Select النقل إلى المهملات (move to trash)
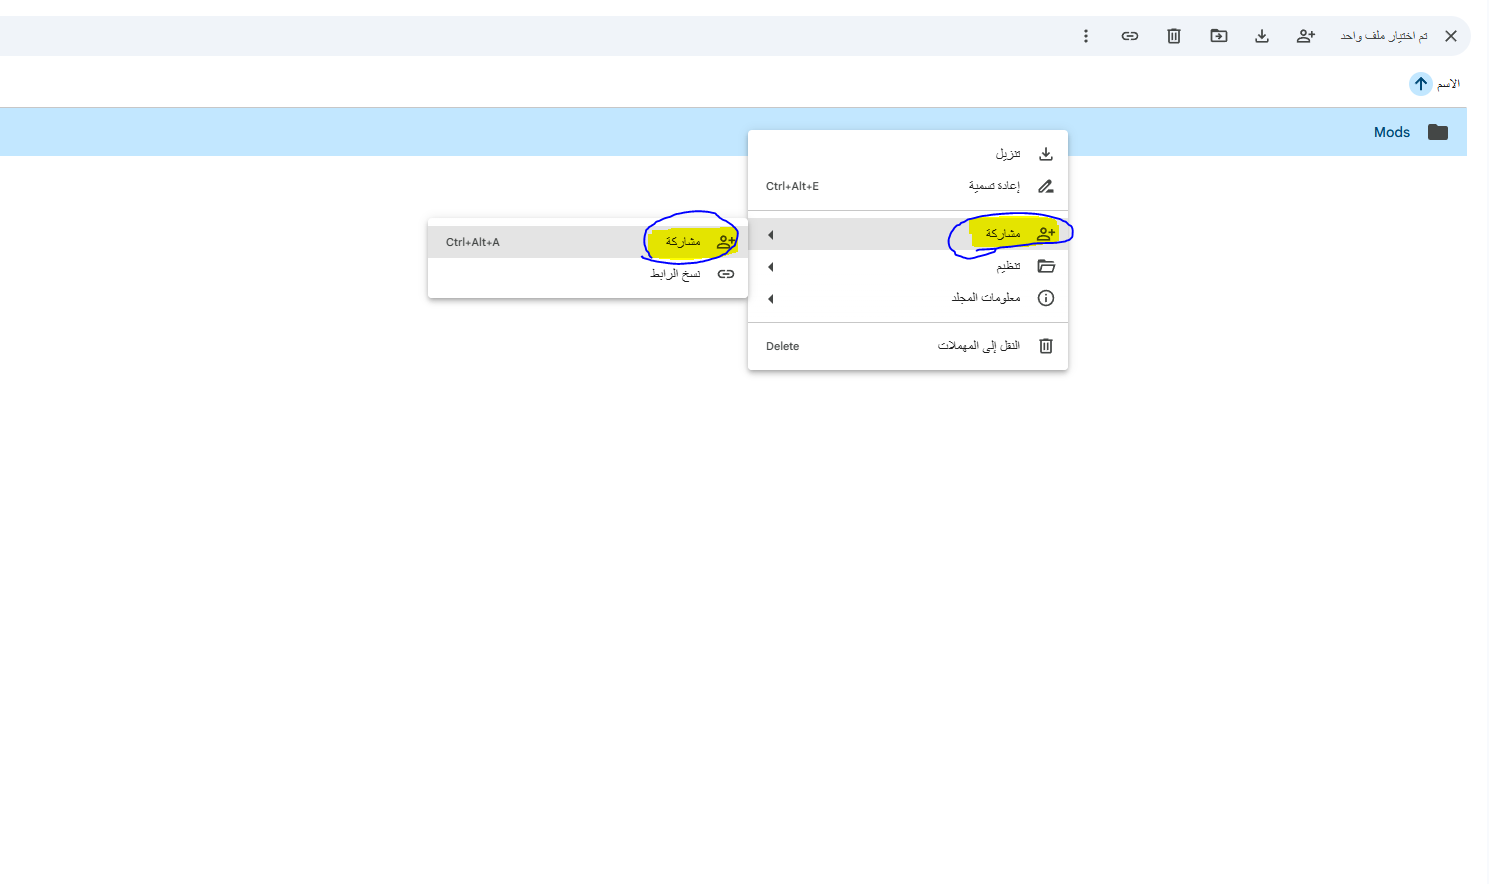 pyautogui.click(x=978, y=346)
